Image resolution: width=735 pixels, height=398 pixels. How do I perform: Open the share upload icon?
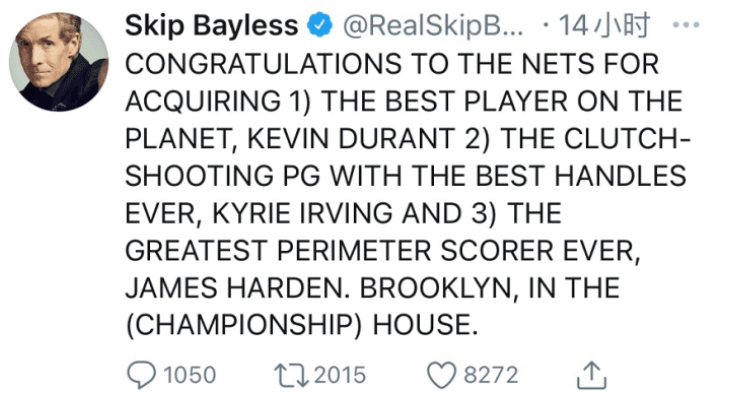point(592,375)
